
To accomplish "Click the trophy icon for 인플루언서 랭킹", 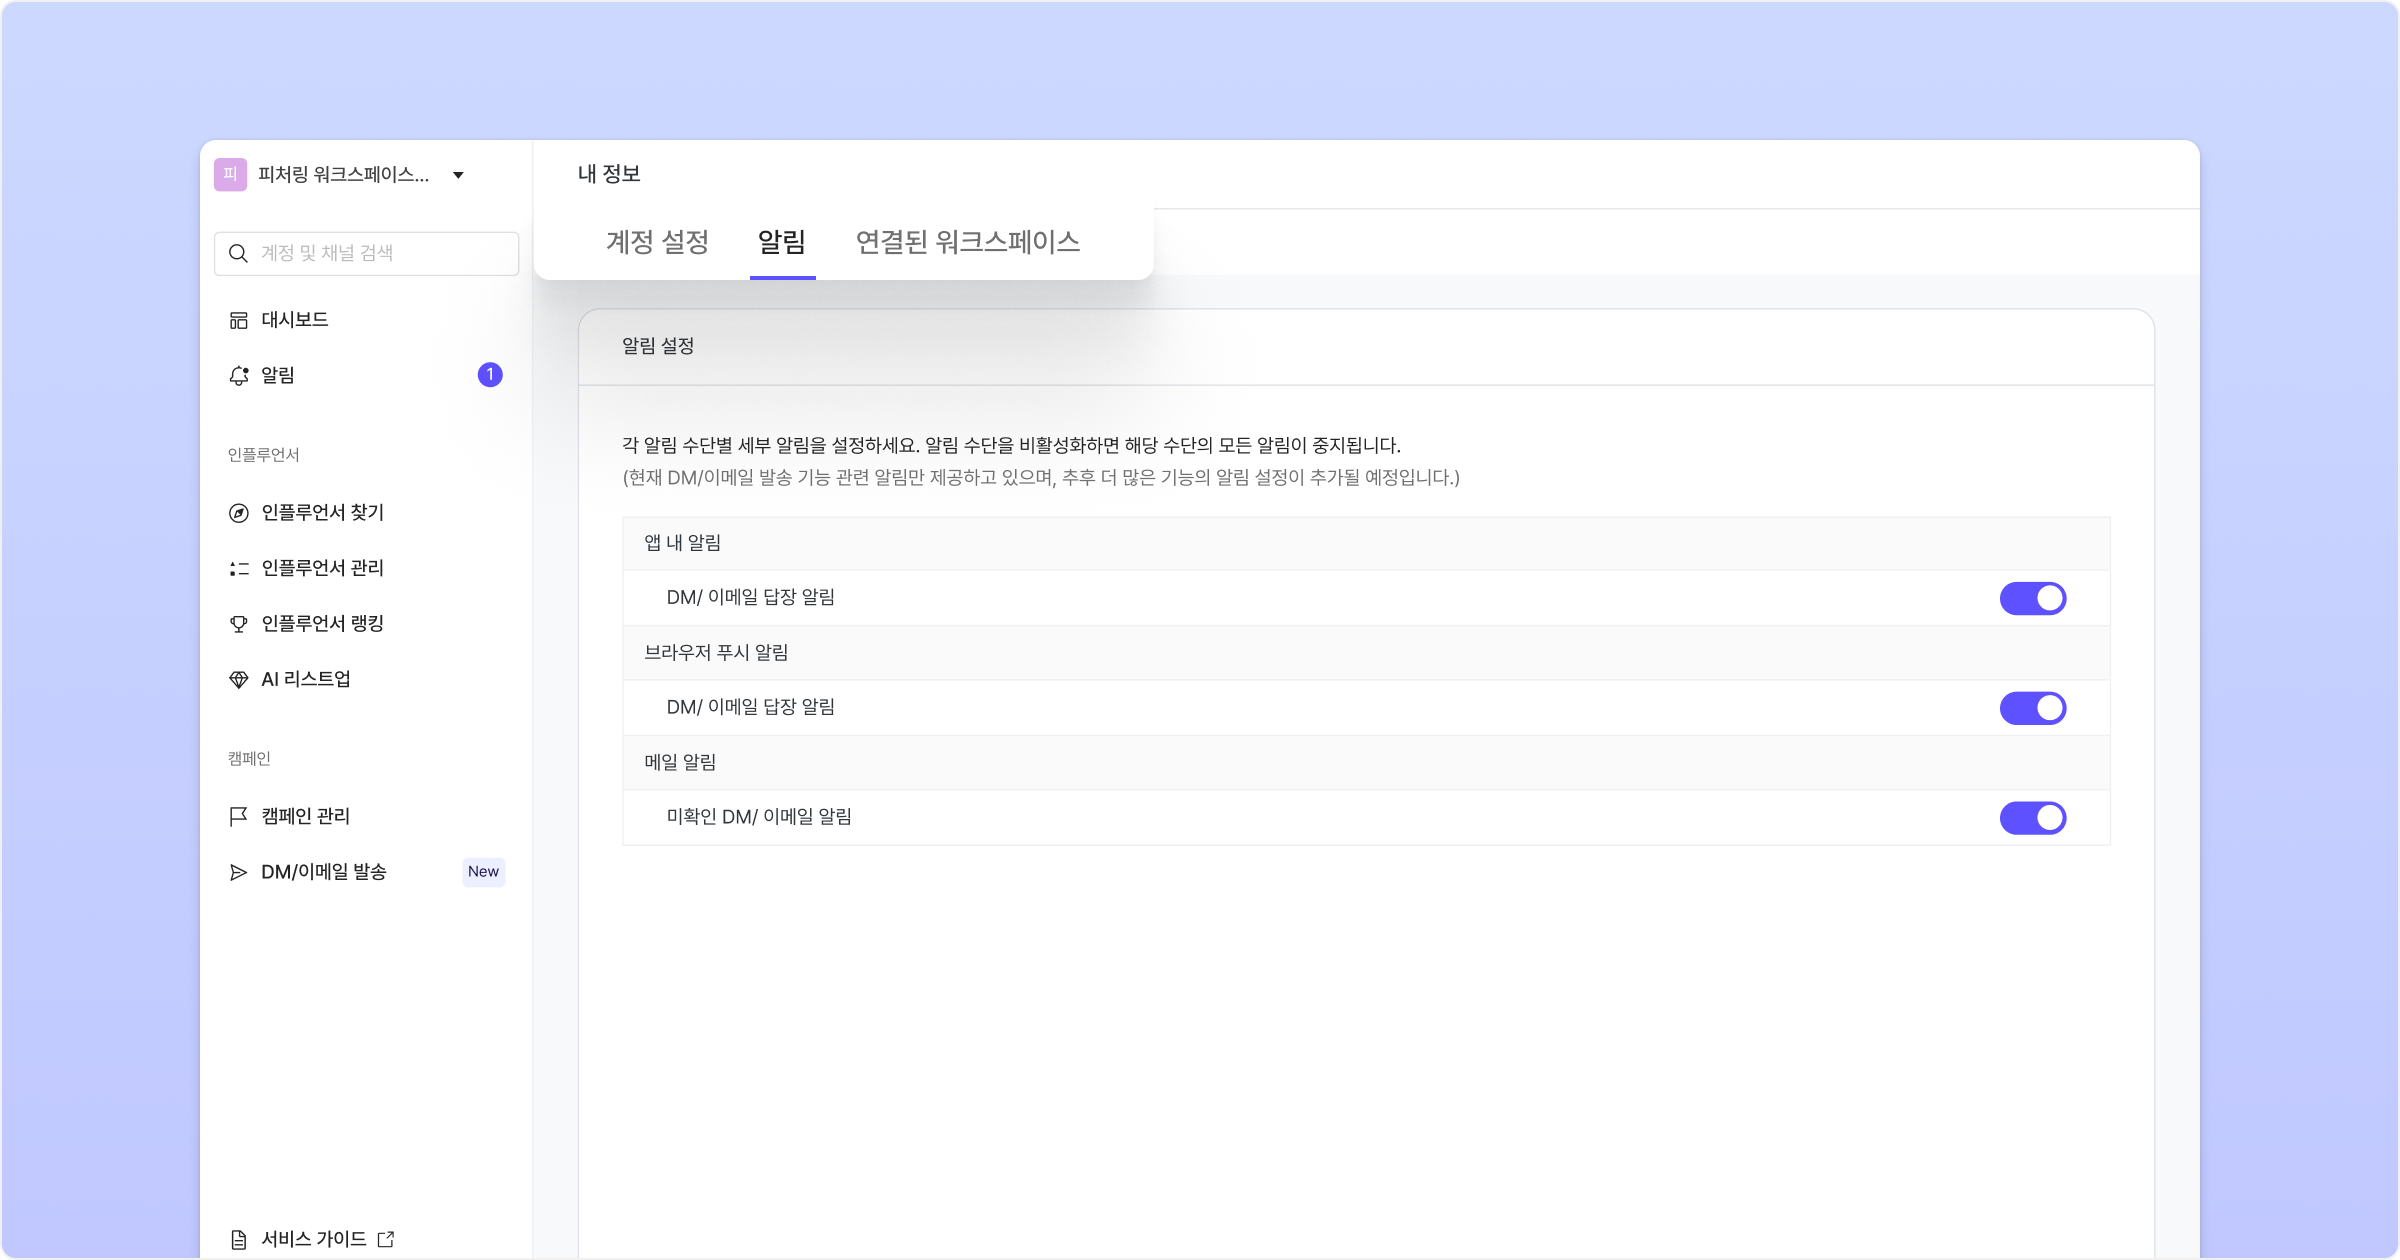I will pyautogui.click(x=238, y=624).
